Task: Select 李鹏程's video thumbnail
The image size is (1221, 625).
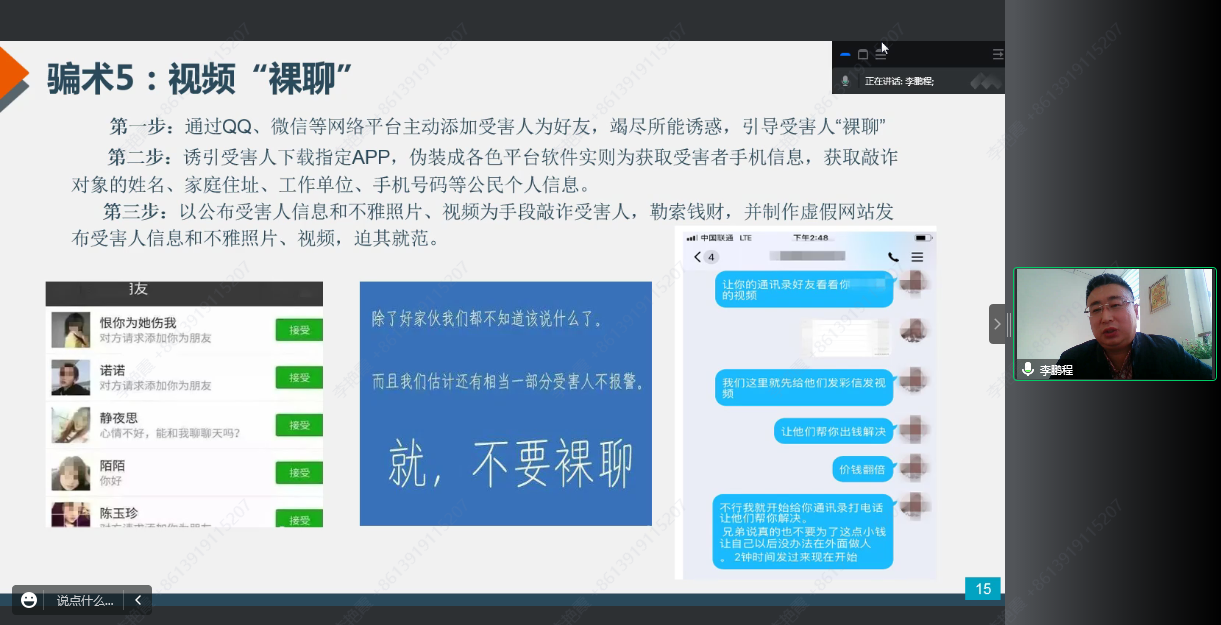Action: coord(1114,323)
